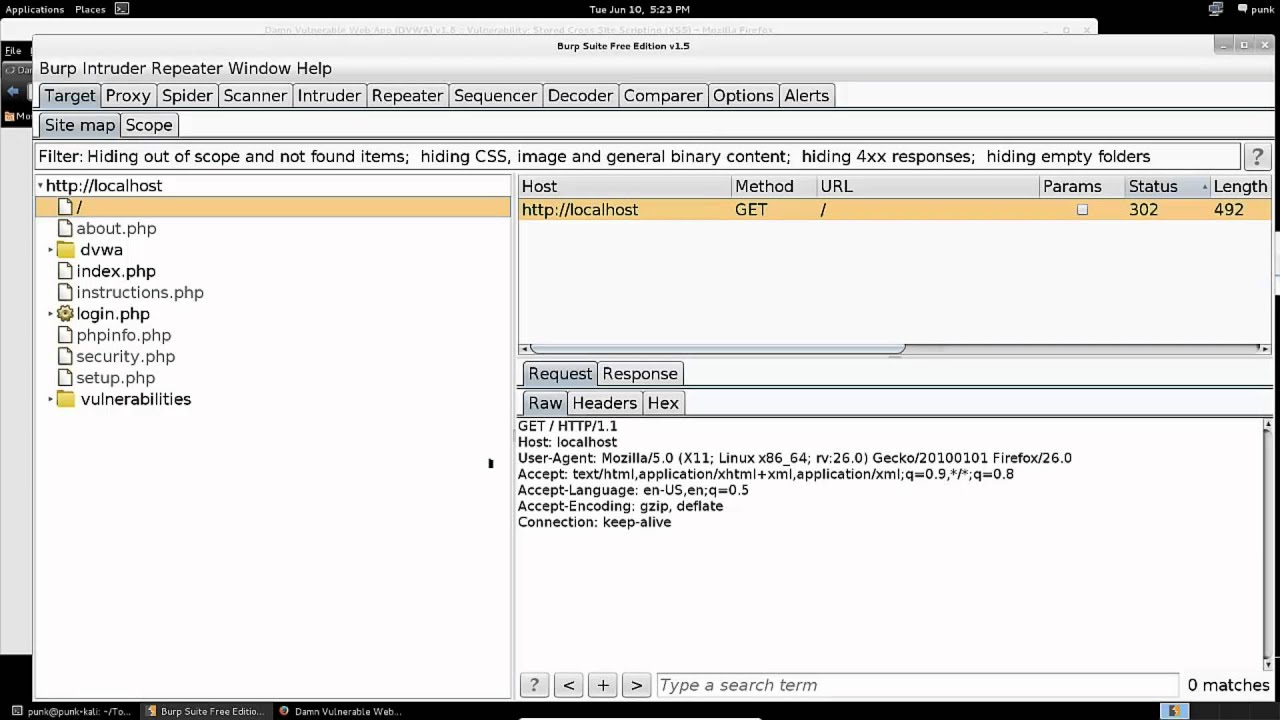Show the Response tab
1280x720 pixels.
(640, 373)
